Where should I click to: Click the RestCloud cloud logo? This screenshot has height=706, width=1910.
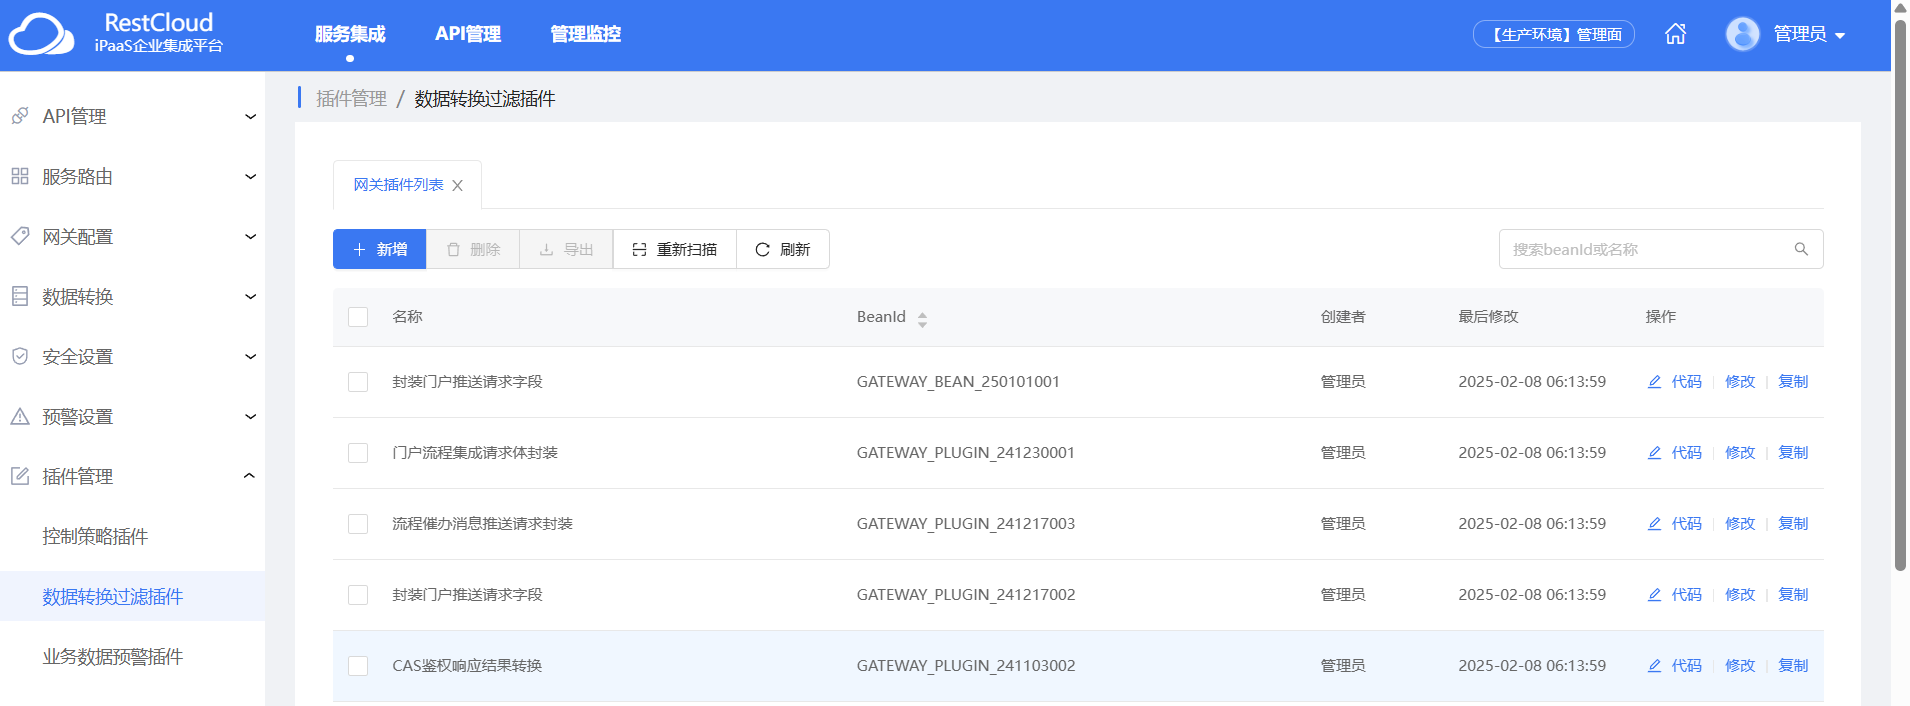[x=41, y=34]
